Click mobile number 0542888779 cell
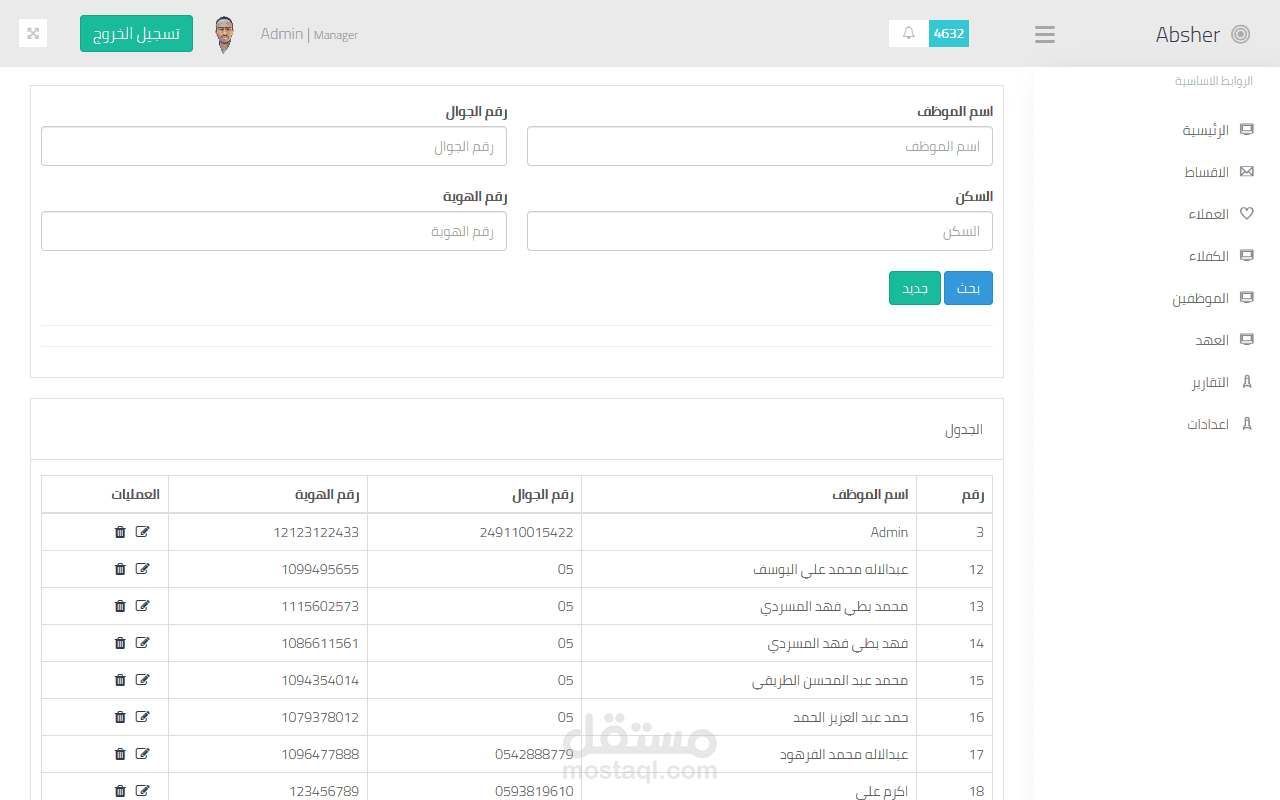Image resolution: width=1280 pixels, height=800 pixels. 474,754
